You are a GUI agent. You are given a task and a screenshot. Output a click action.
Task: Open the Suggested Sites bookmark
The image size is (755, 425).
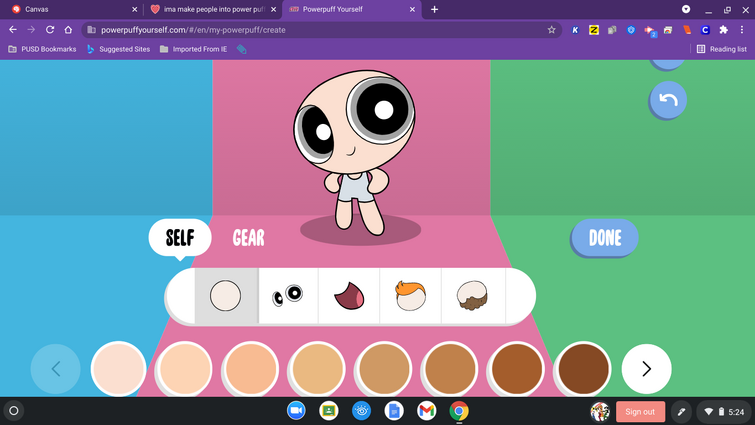click(x=118, y=49)
